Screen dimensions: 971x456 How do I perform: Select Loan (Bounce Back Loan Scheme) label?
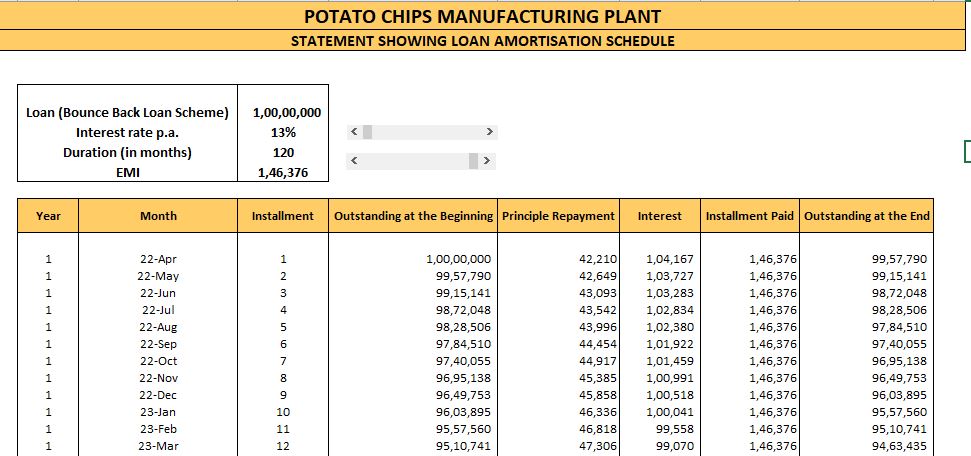(127, 113)
